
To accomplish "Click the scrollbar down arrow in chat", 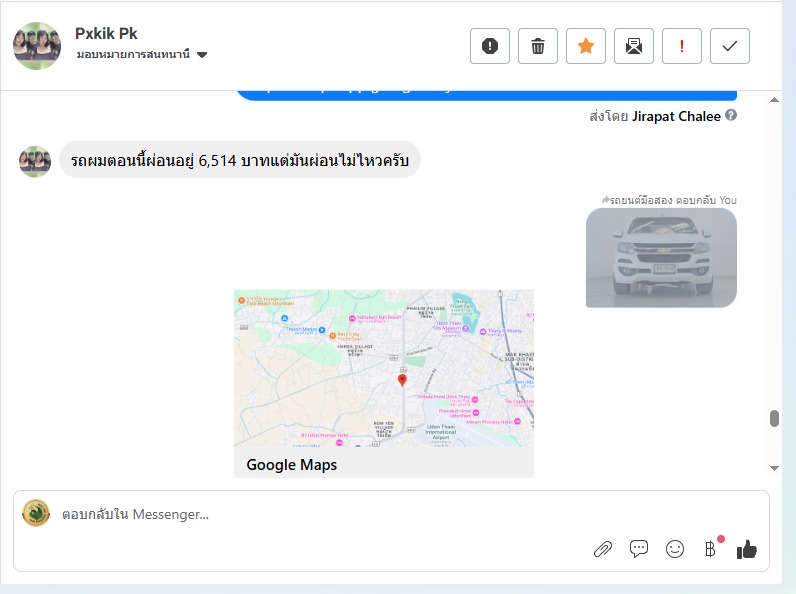I will pyautogui.click(x=774, y=467).
